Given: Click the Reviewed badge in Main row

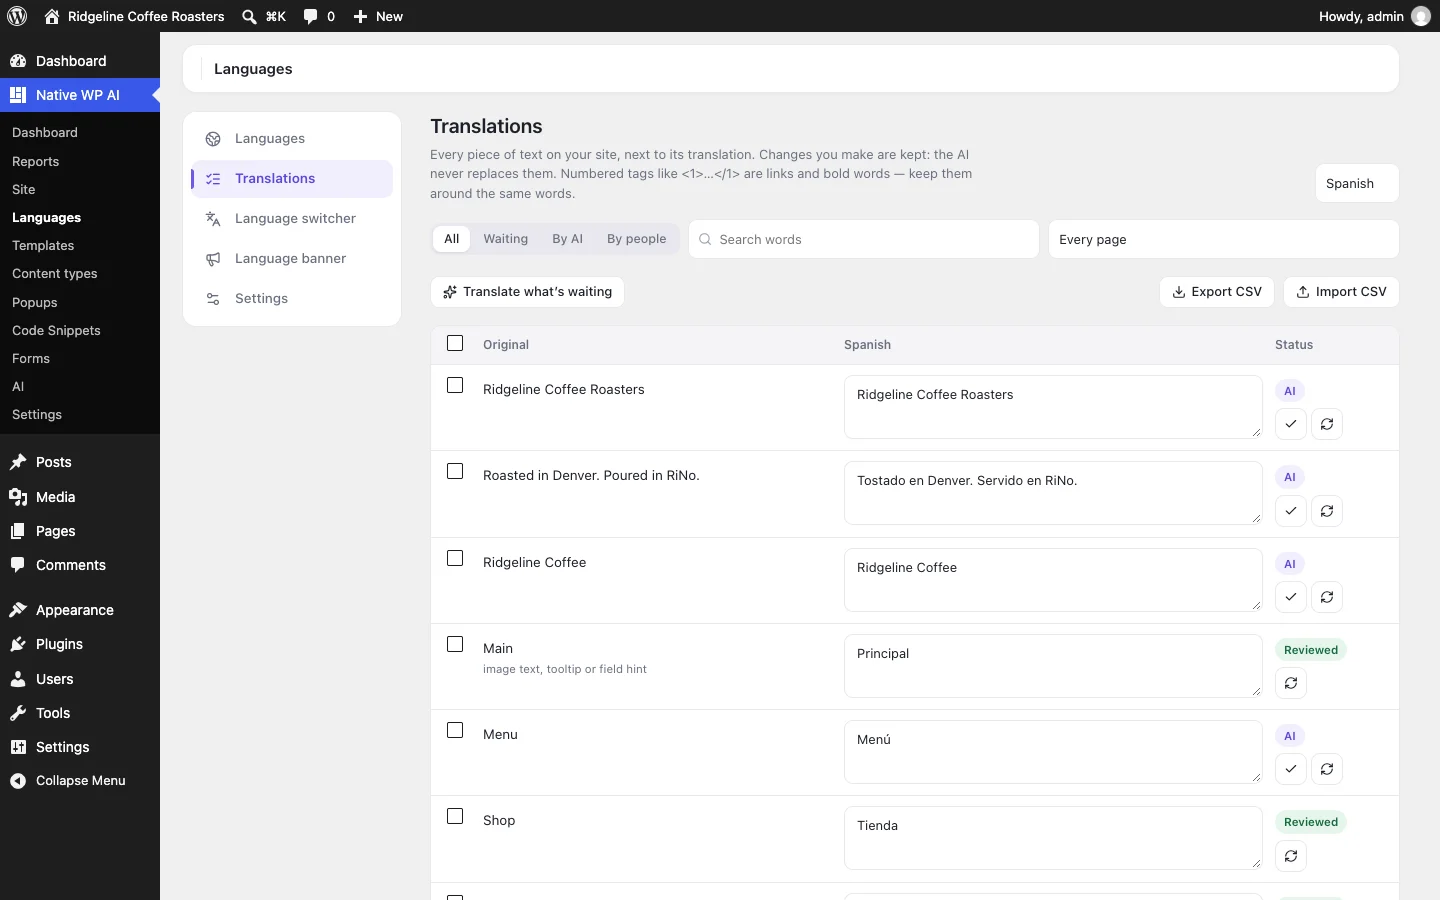Looking at the screenshot, I should tap(1311, 650).
